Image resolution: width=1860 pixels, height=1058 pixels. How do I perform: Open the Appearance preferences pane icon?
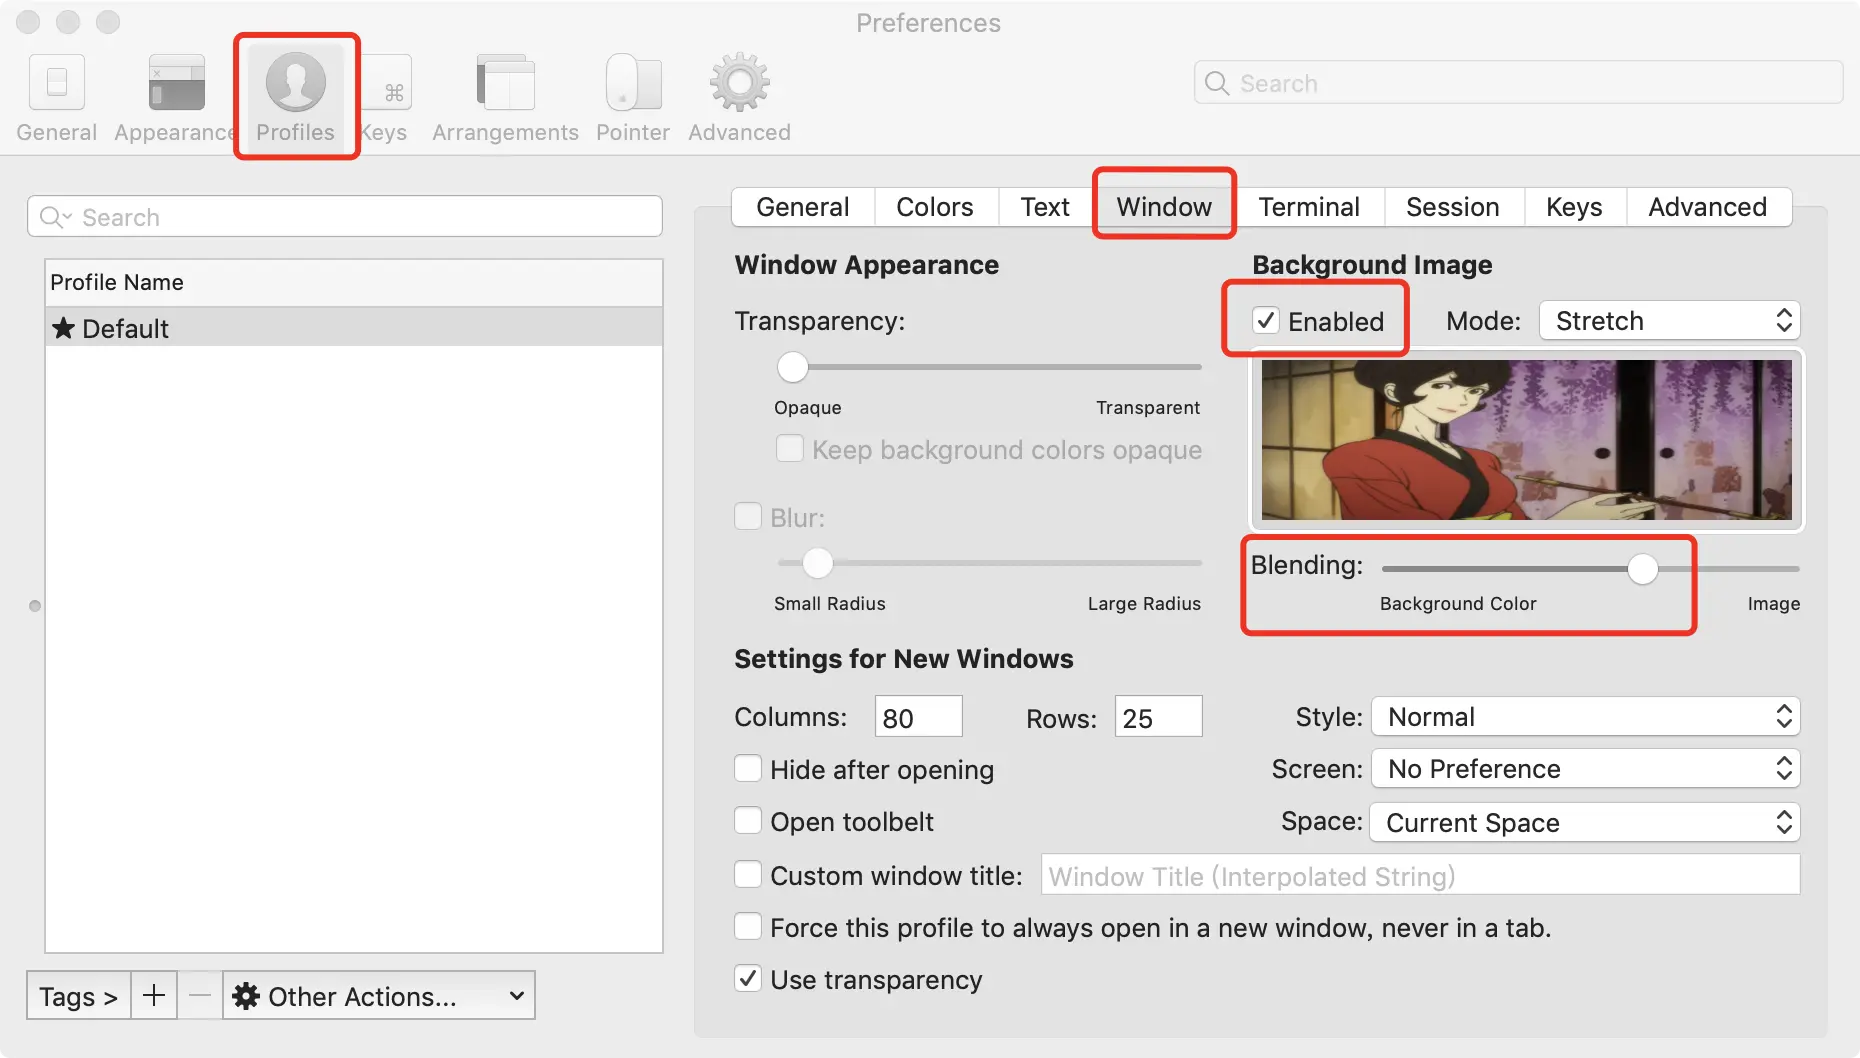click(176, 82)
